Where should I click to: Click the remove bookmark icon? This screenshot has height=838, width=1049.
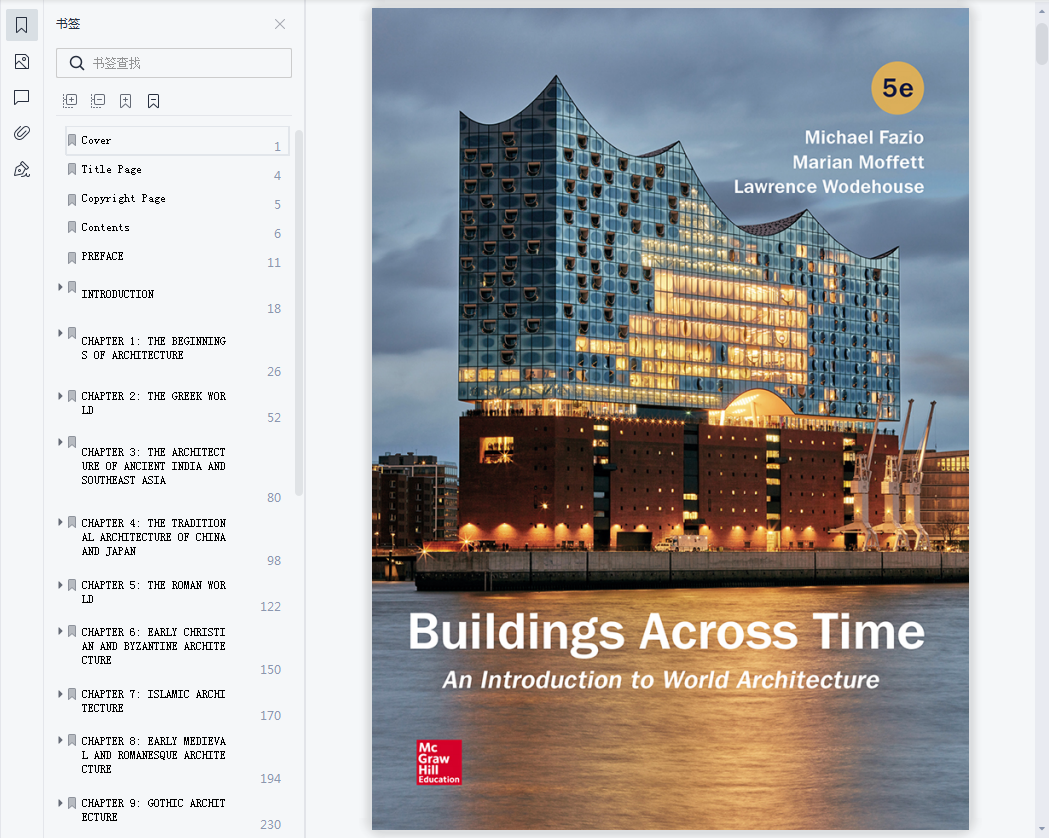point(154,101)
